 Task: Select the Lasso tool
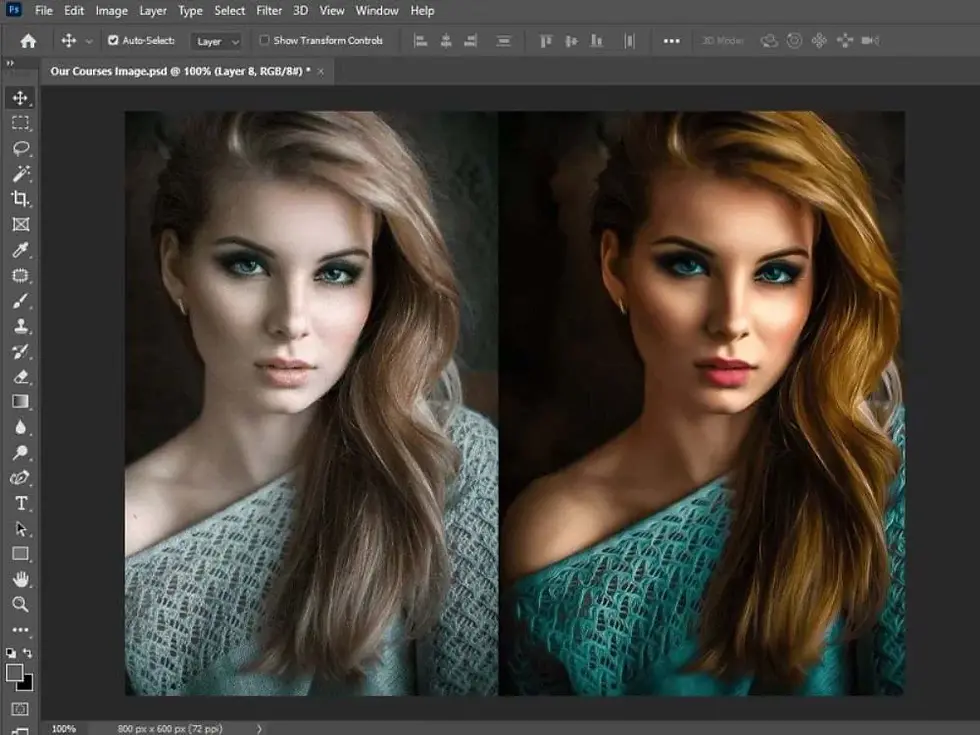20,148
